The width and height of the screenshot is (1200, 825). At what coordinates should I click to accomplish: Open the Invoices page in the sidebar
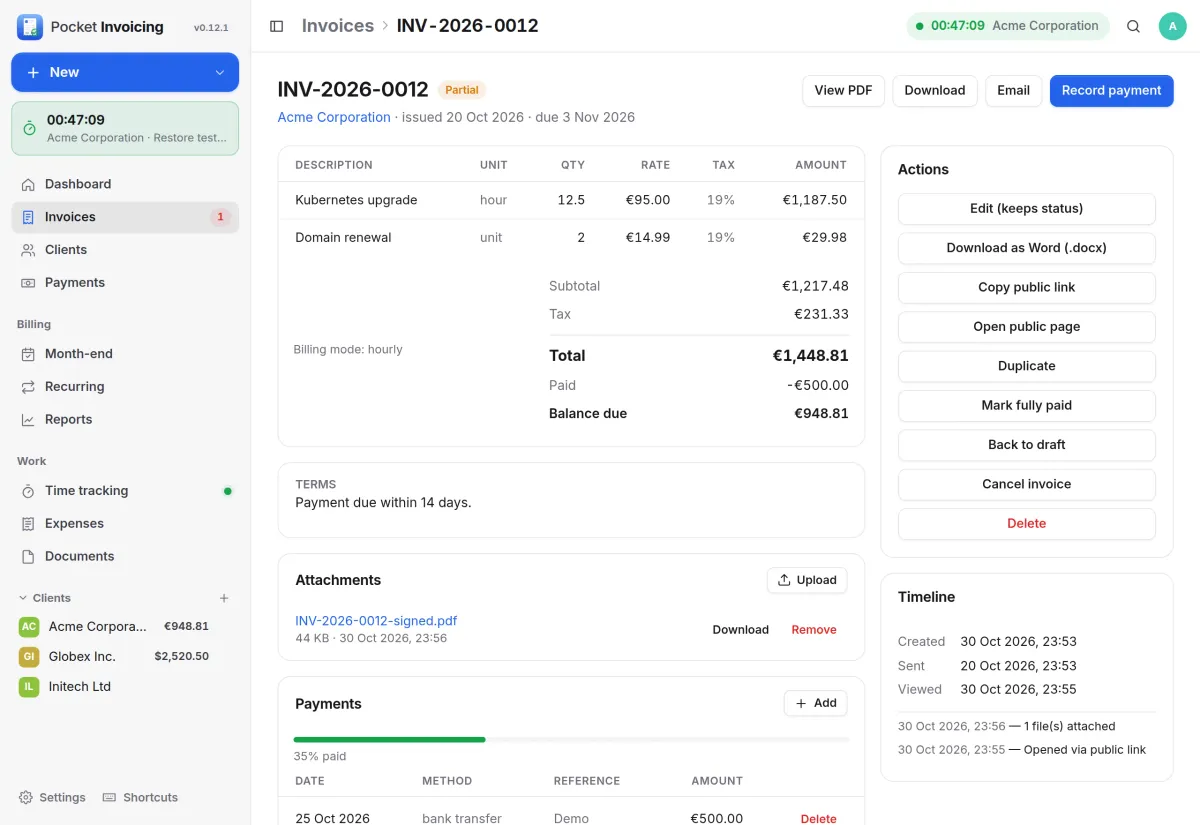click(125, 217)
